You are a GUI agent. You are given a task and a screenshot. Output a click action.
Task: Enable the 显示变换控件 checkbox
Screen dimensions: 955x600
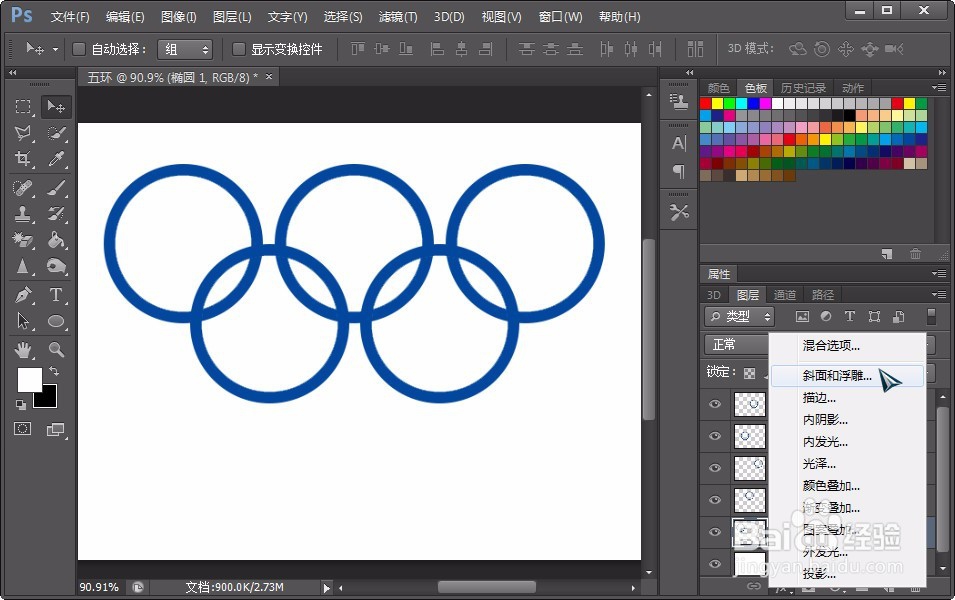(239, 49)
